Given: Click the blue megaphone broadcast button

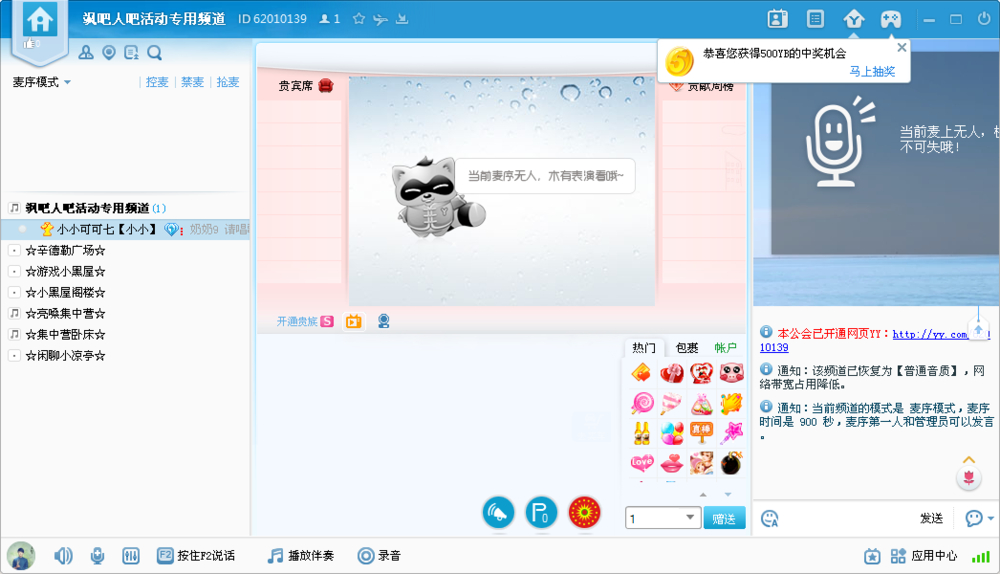Looking at the screenshot, I should (x=498, y=512).
